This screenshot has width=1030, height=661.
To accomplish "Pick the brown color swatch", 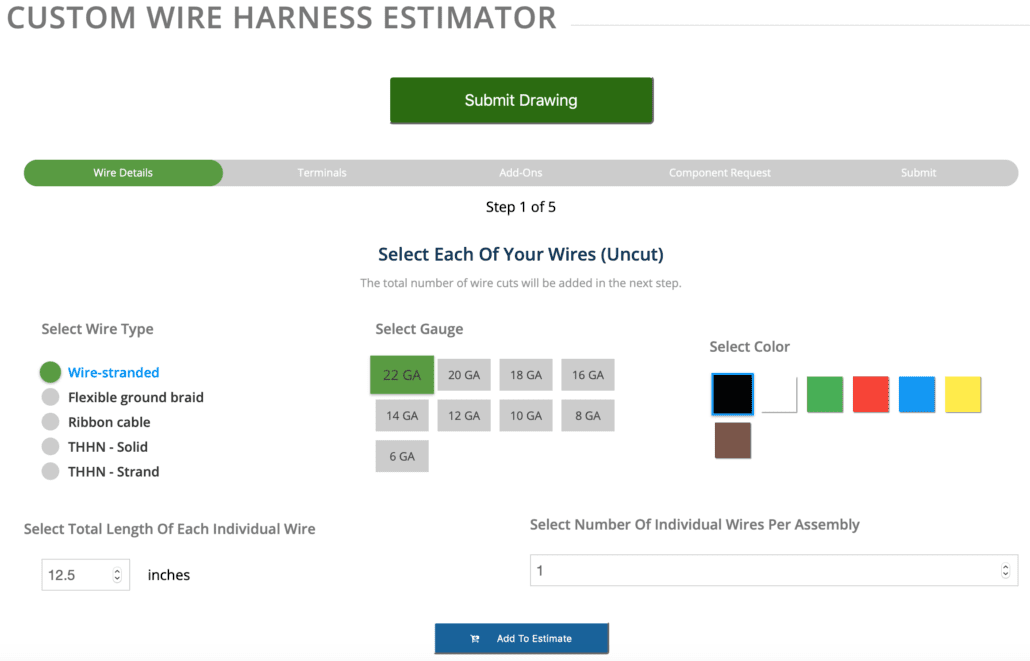I will (x=733, y=441).
